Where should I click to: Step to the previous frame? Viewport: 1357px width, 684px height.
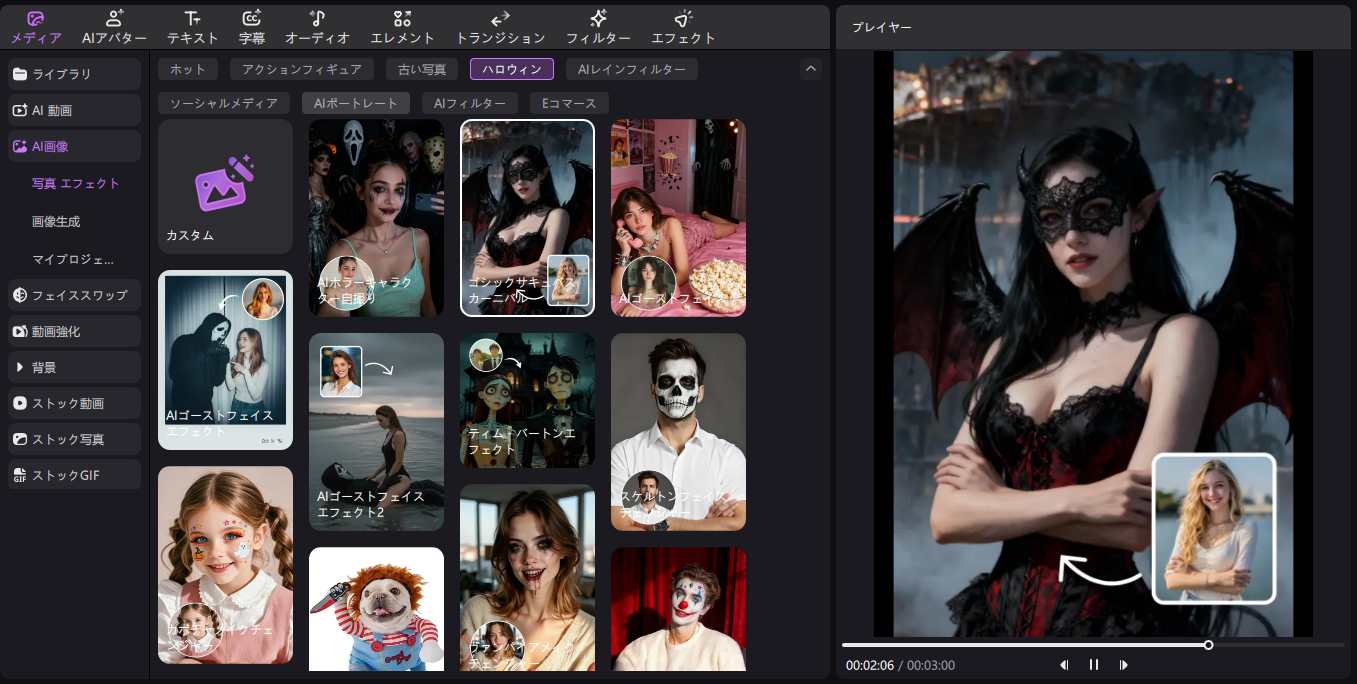[1064, 665]
